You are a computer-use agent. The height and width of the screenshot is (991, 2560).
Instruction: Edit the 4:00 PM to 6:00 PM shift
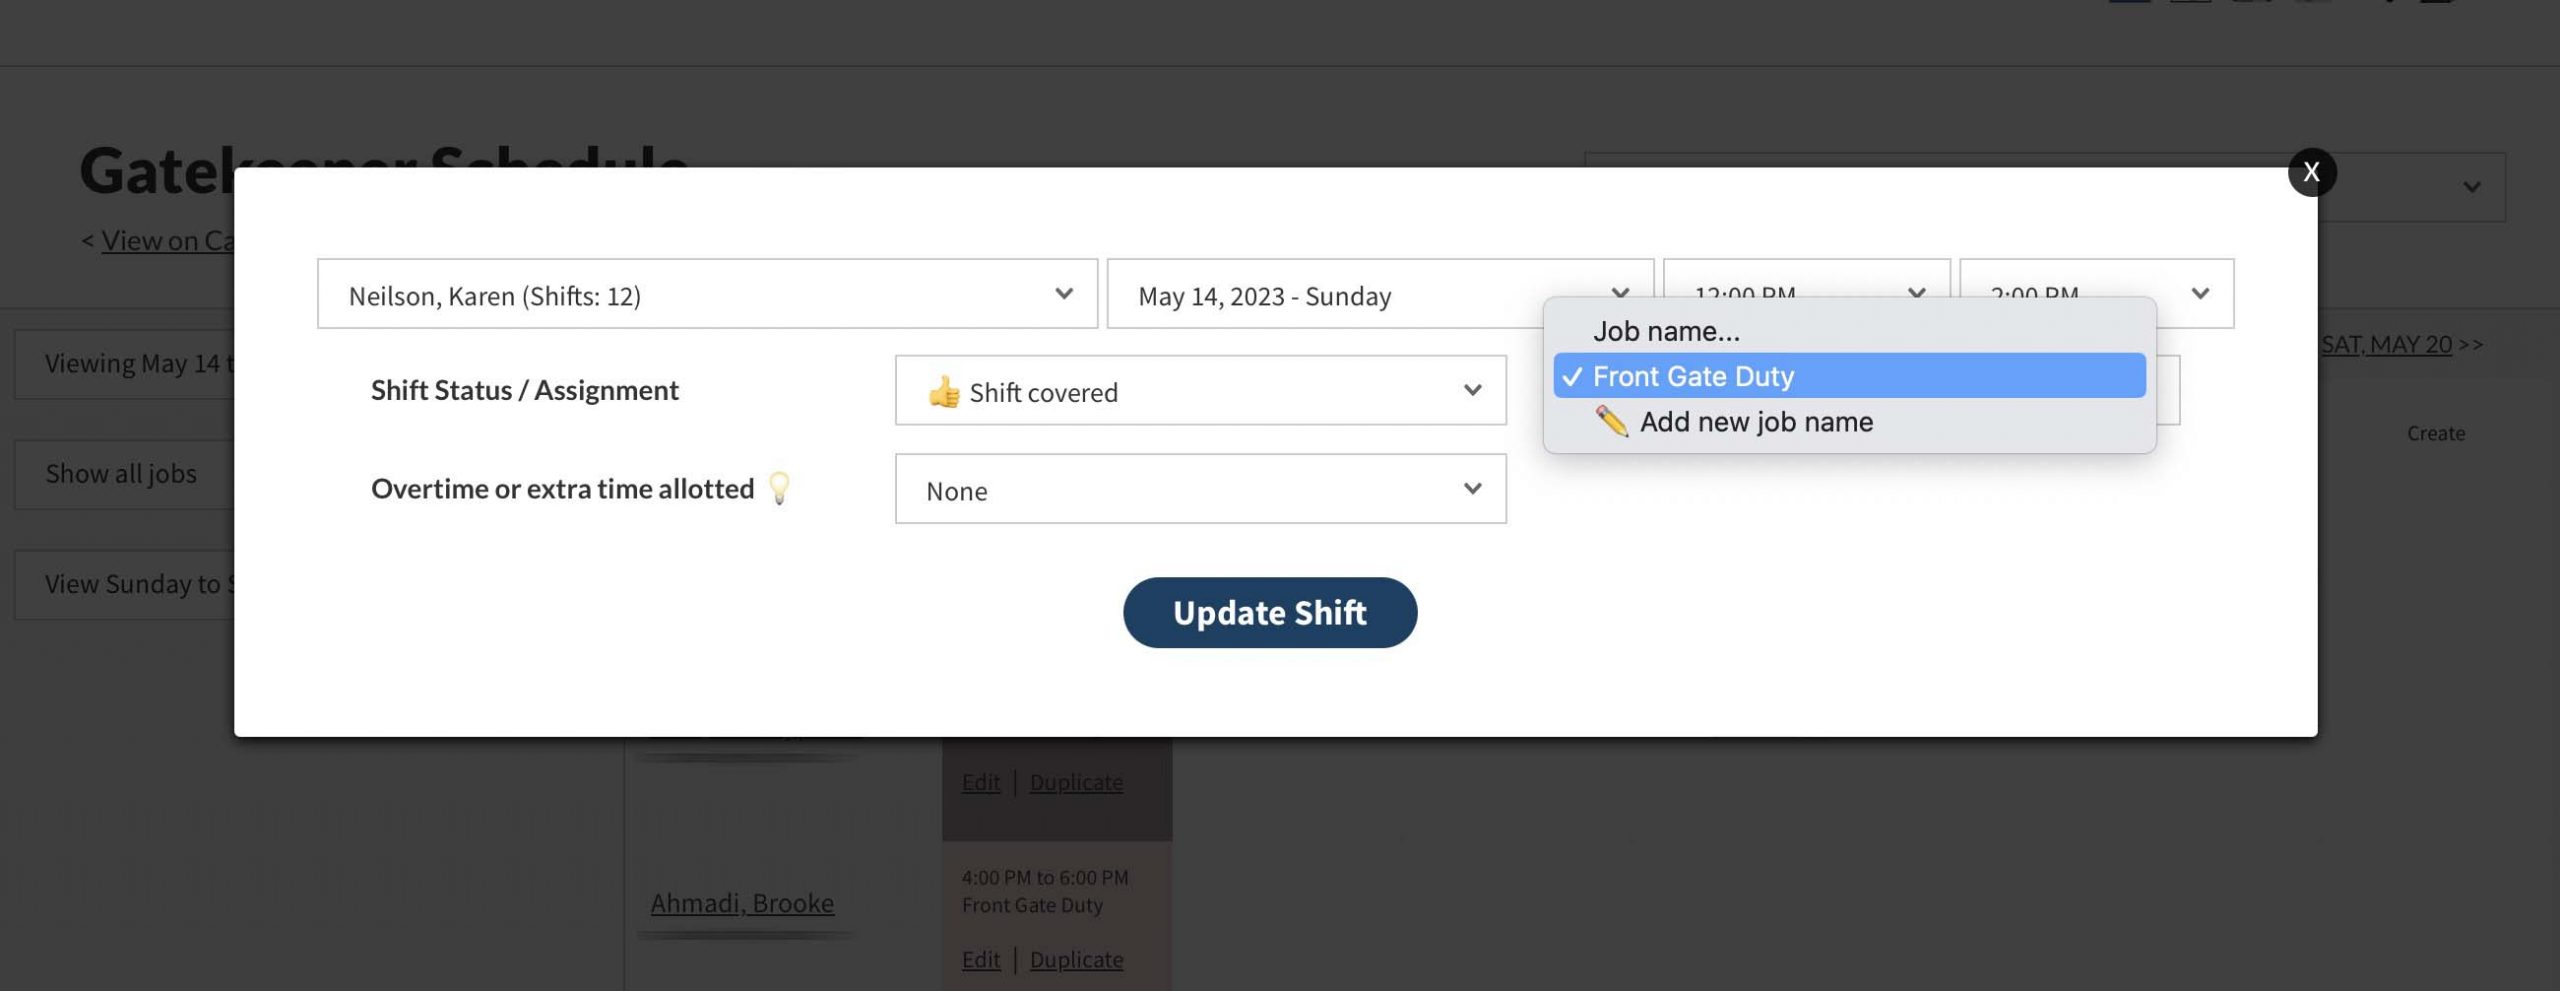[980, 959]
